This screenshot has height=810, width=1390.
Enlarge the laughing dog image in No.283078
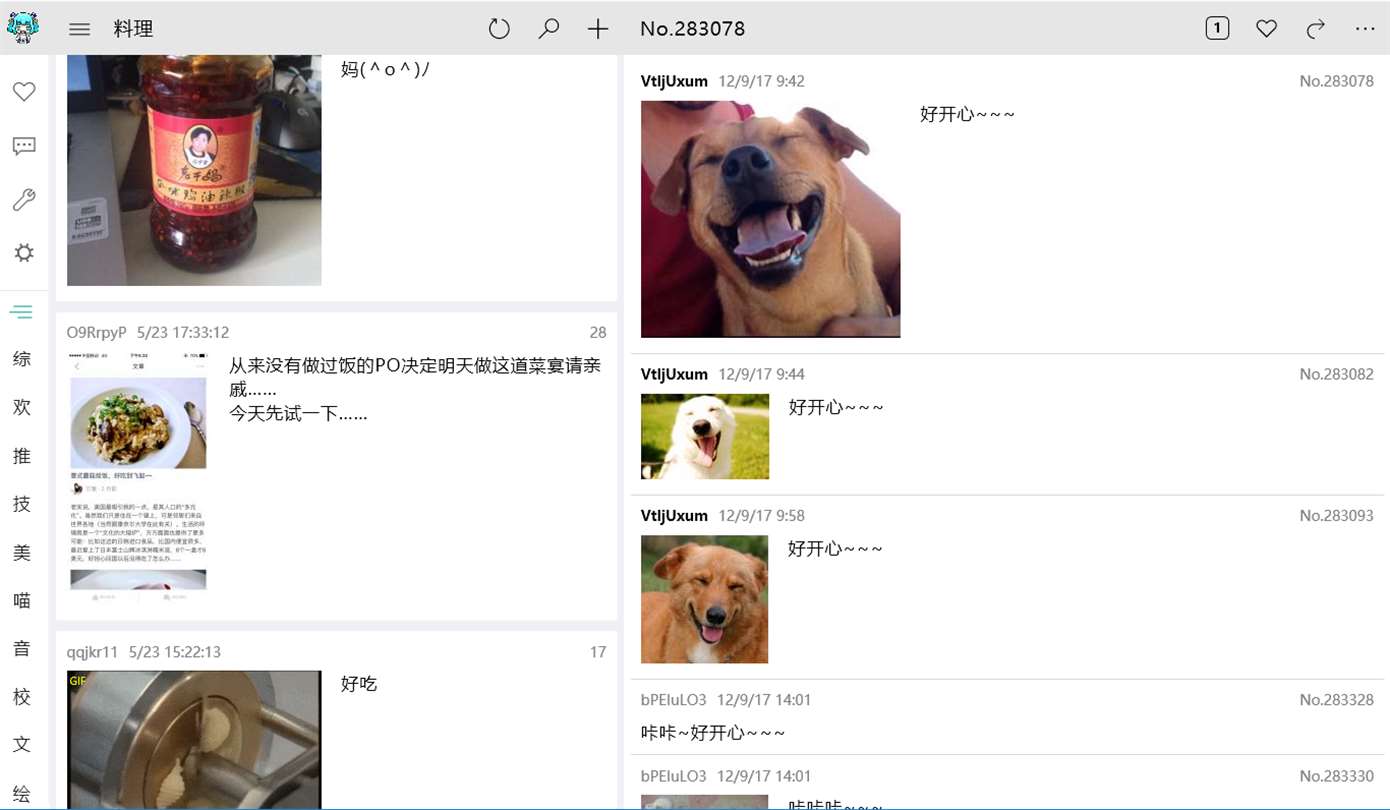pyautogui.click(x=770, y=219)
